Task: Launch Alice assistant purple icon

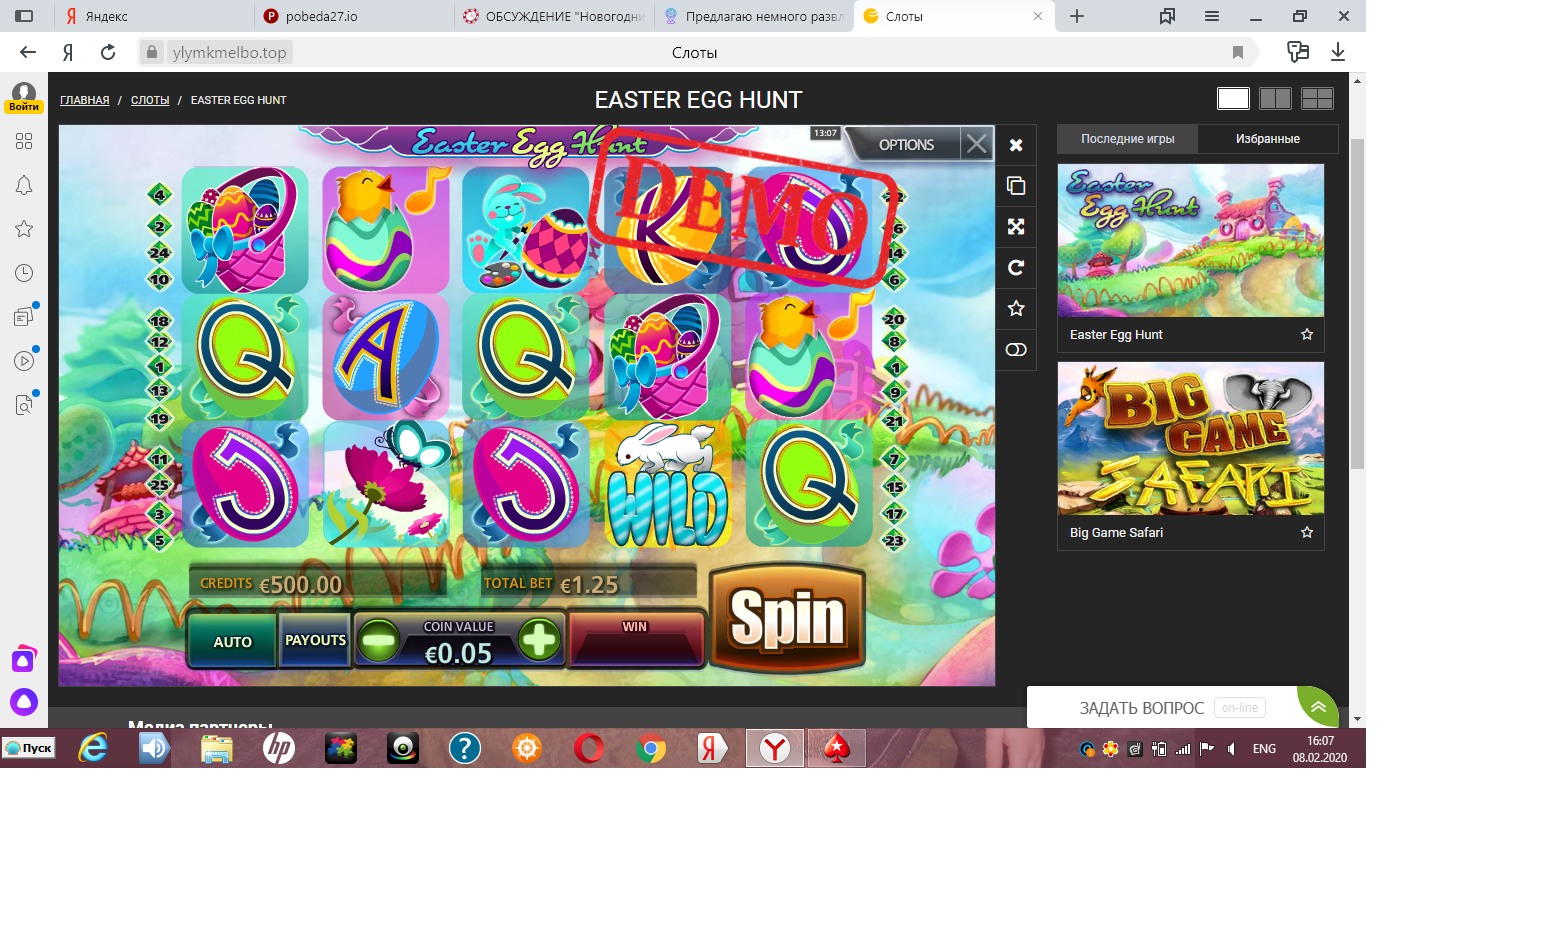Action: pos(24,702)
